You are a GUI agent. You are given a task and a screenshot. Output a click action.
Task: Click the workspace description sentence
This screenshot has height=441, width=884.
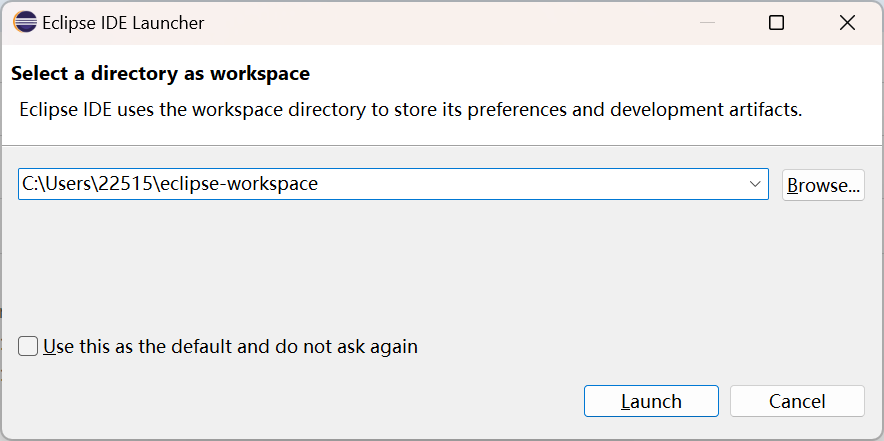(x=410, y=109)
